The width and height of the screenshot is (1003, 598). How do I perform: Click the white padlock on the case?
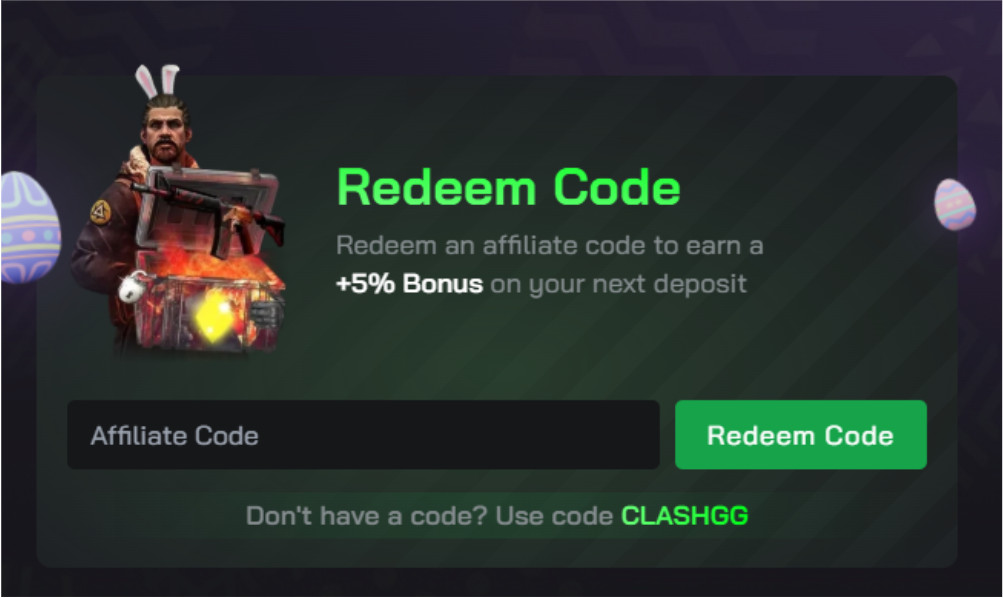(133, 287)
